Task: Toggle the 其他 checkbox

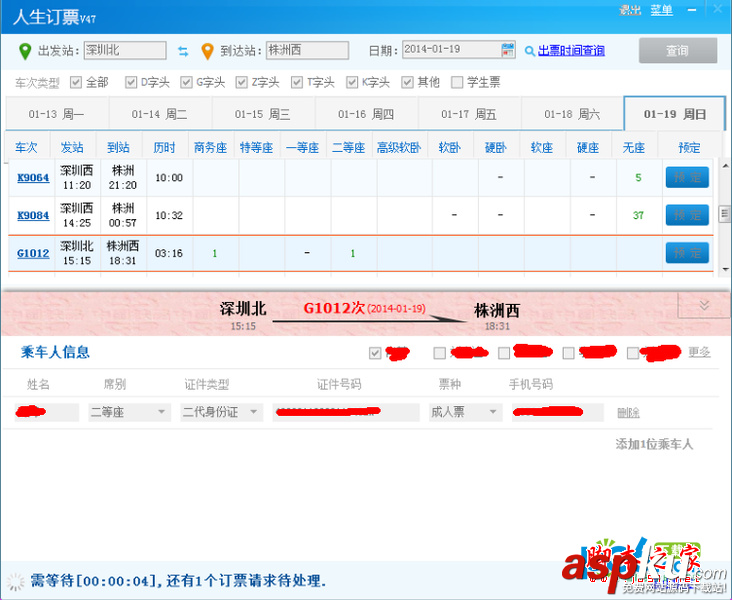Action: click(408, 83)
